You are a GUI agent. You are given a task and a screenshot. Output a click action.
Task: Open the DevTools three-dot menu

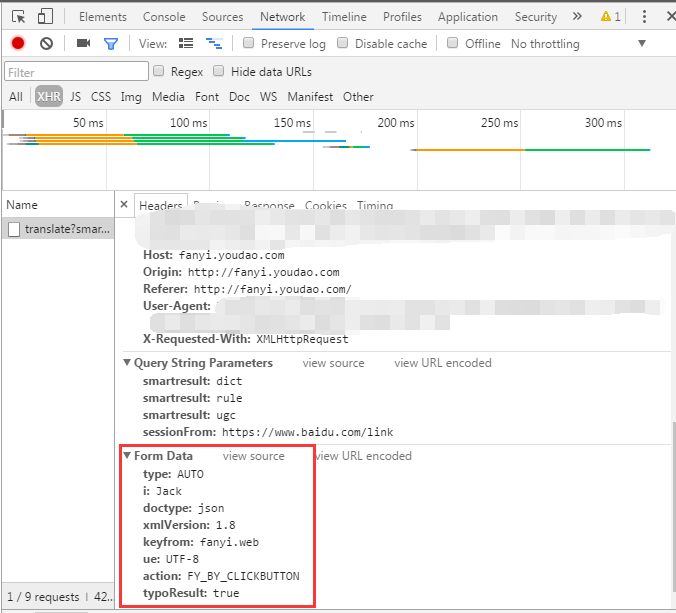[644, 17]
